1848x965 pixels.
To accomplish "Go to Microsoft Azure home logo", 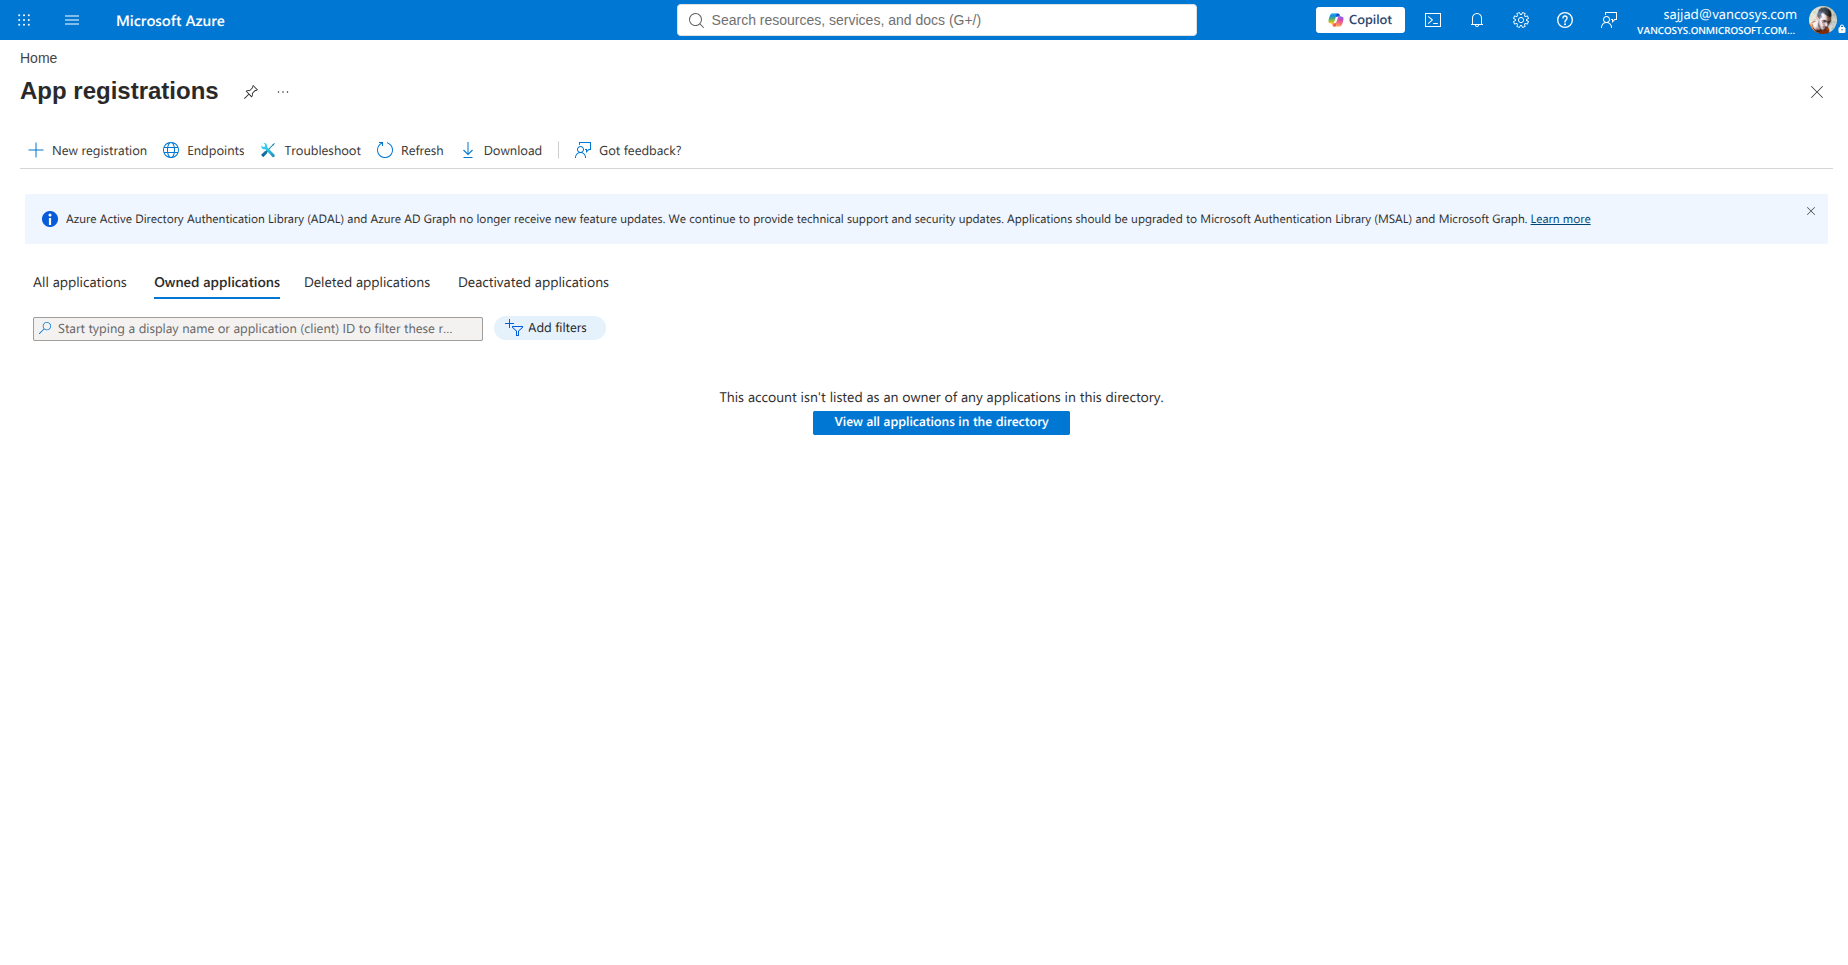I will point(170,20).
